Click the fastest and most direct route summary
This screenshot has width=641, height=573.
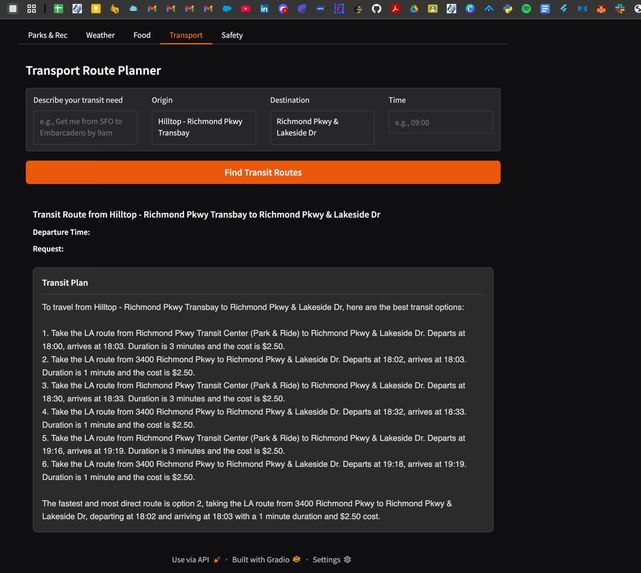click(x=247, y=510)
